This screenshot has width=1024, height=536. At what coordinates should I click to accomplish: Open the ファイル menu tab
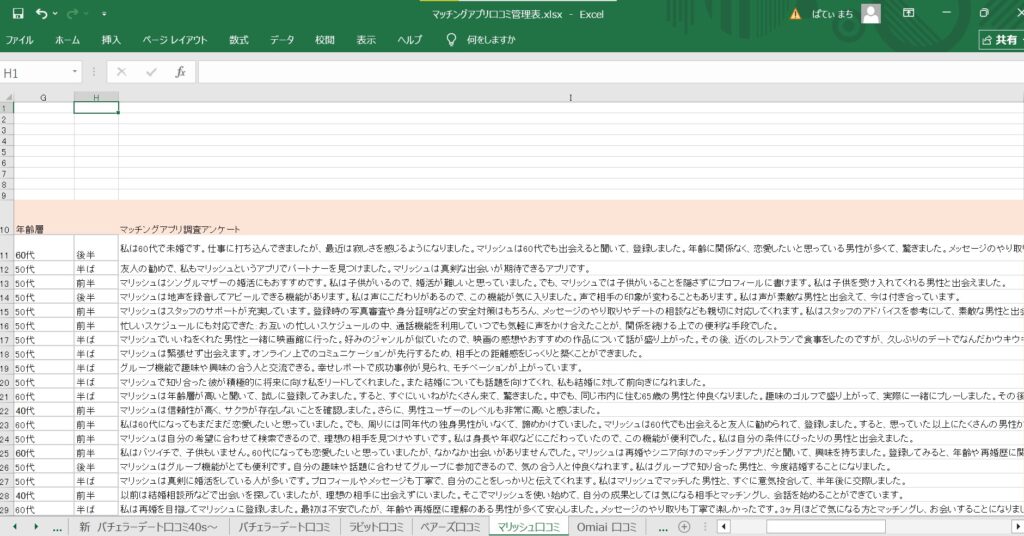tap(20, 40)
